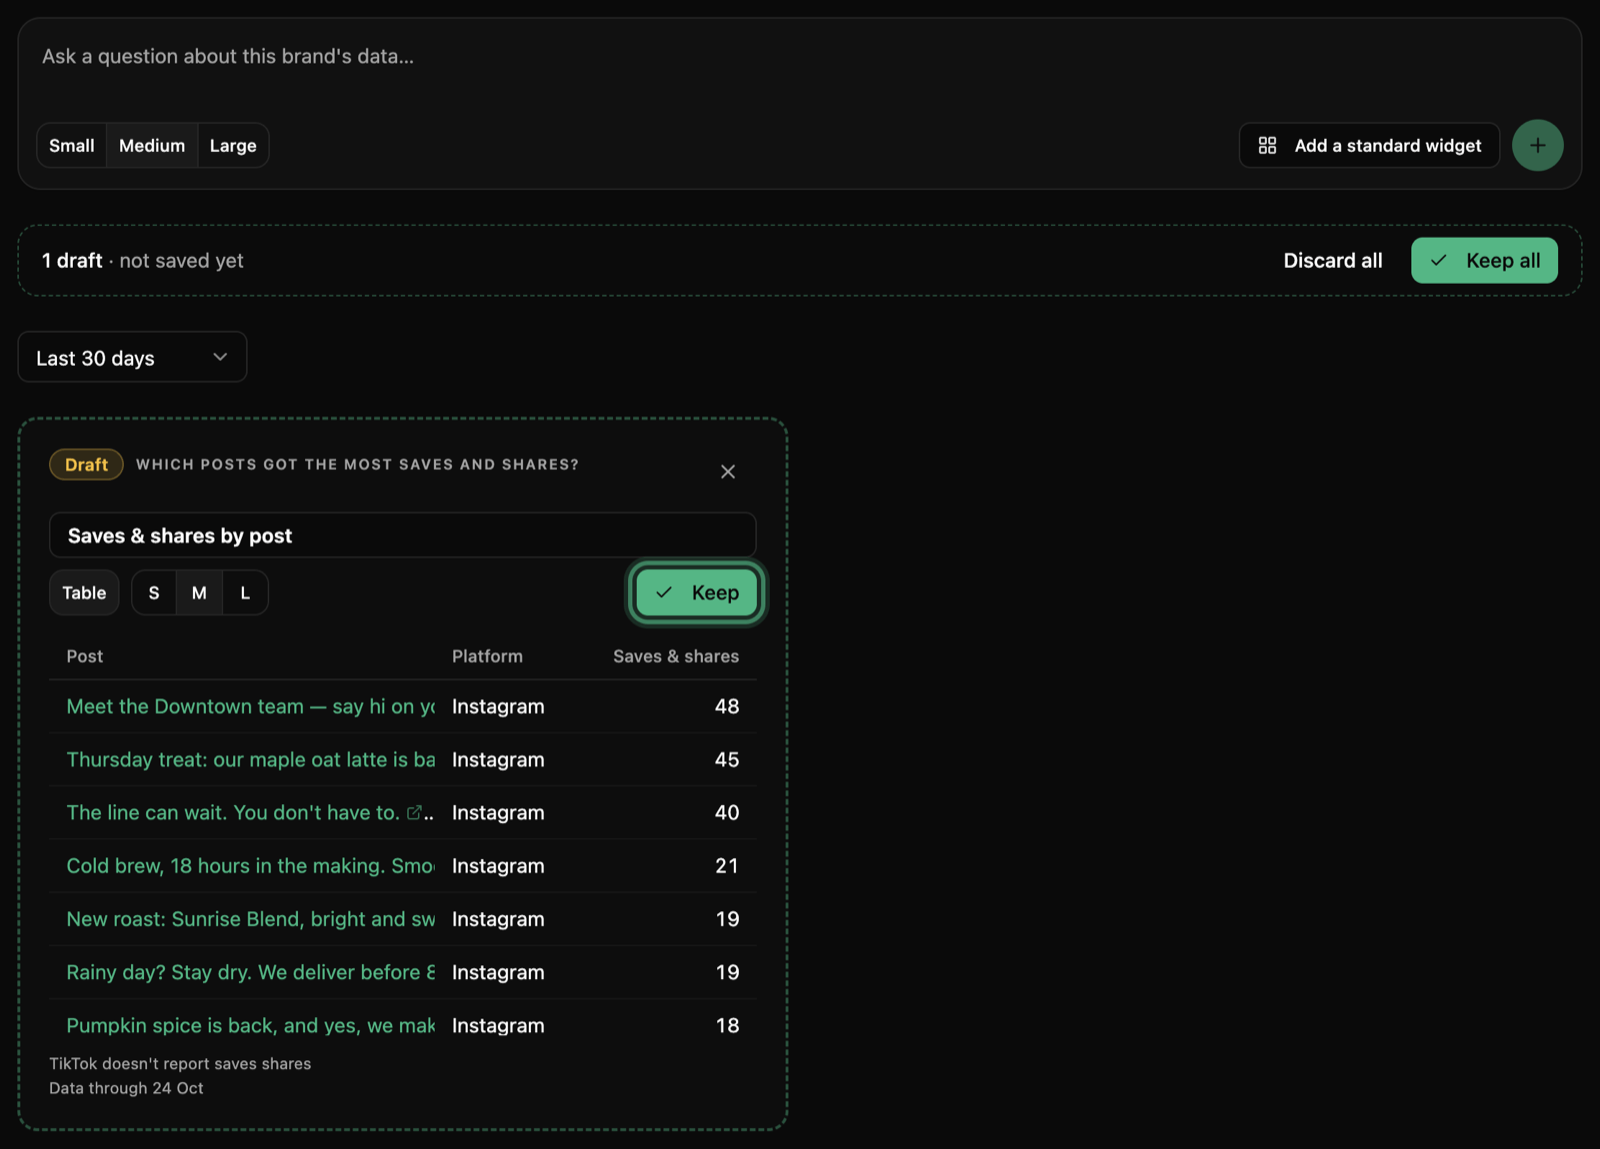The height and width of the screenshot is (1149, 1600).
Task: Open external link icon on 'The line can wait' post
Action: (414, 812)
